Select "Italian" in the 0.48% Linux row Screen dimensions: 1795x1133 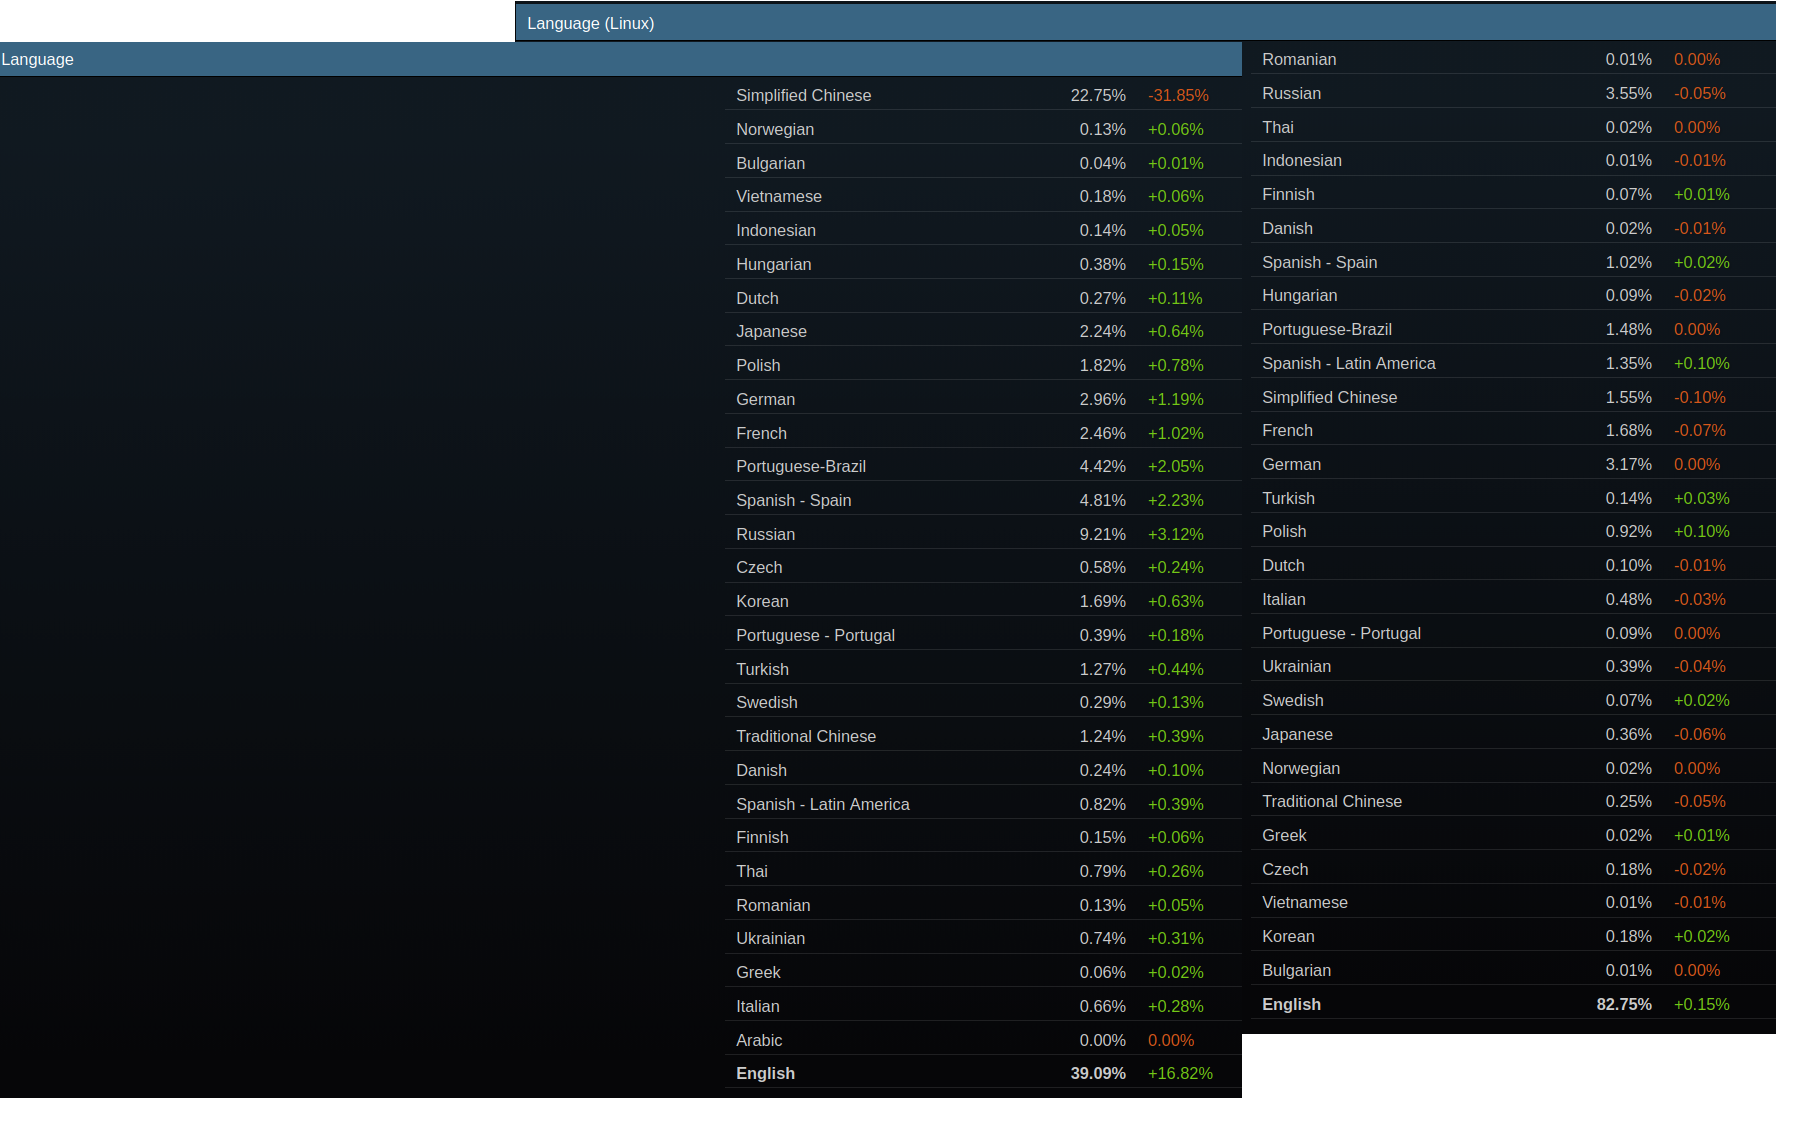1283,599
